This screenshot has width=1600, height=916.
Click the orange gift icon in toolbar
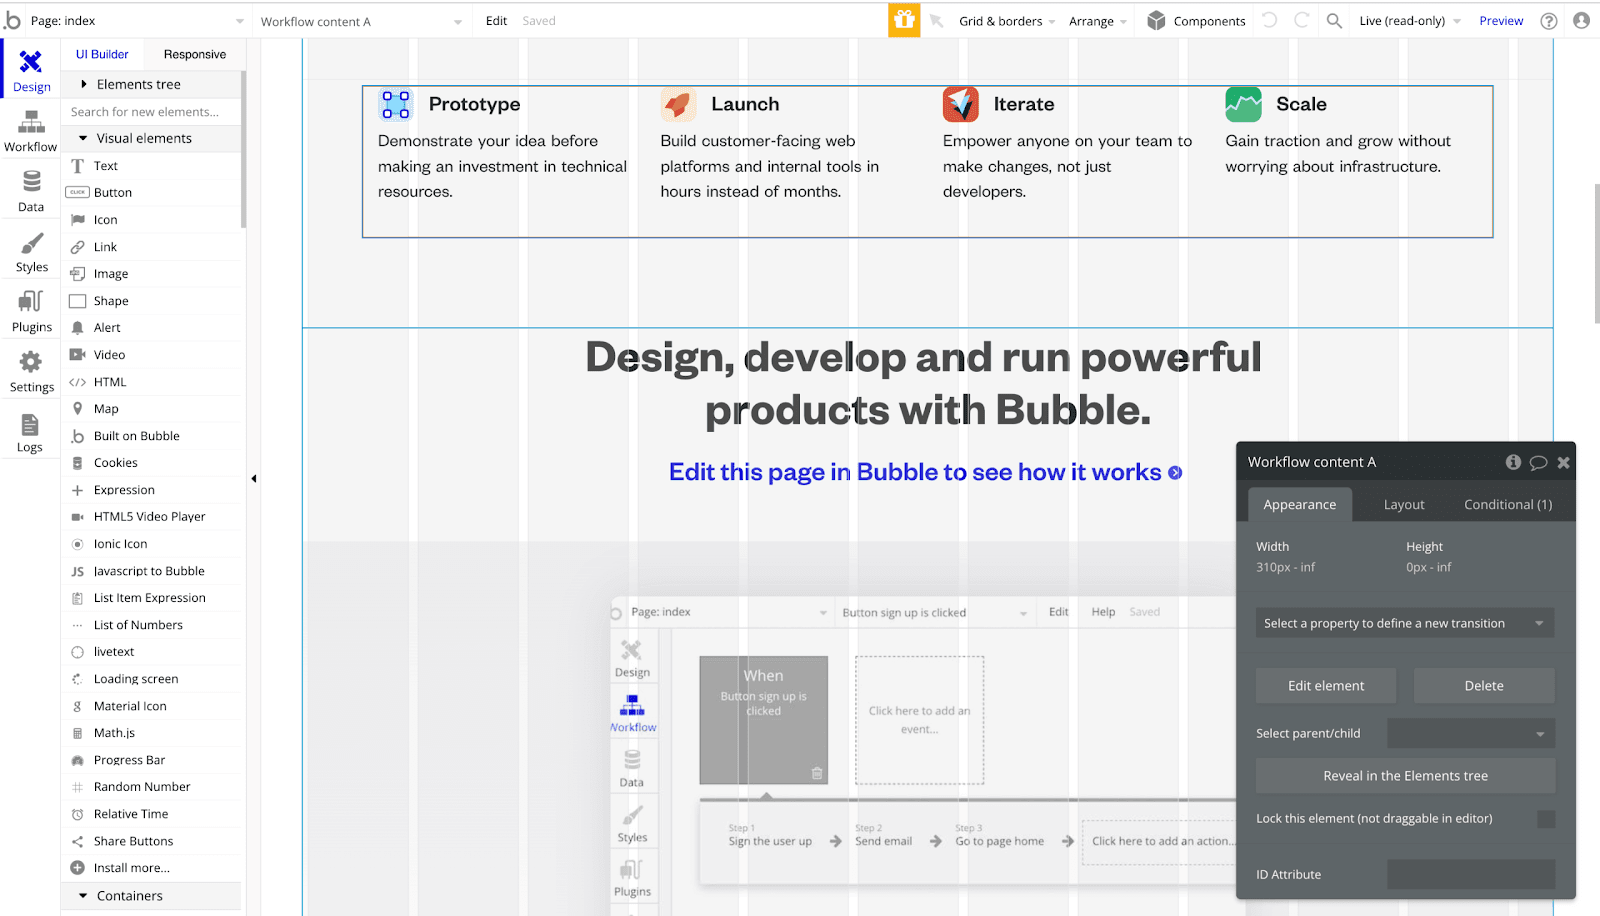click(903, 19)
